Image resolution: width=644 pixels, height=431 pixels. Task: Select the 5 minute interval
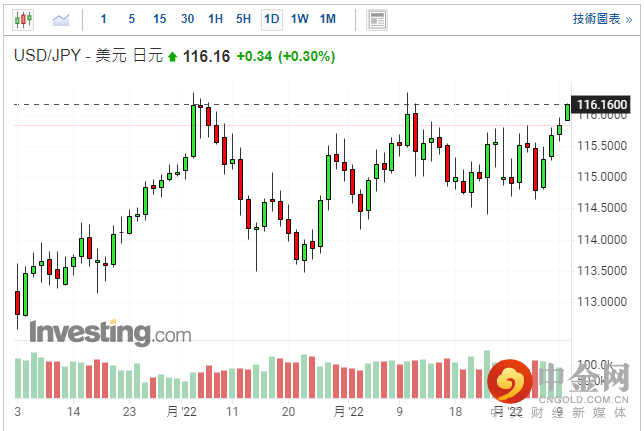point(131,19)
